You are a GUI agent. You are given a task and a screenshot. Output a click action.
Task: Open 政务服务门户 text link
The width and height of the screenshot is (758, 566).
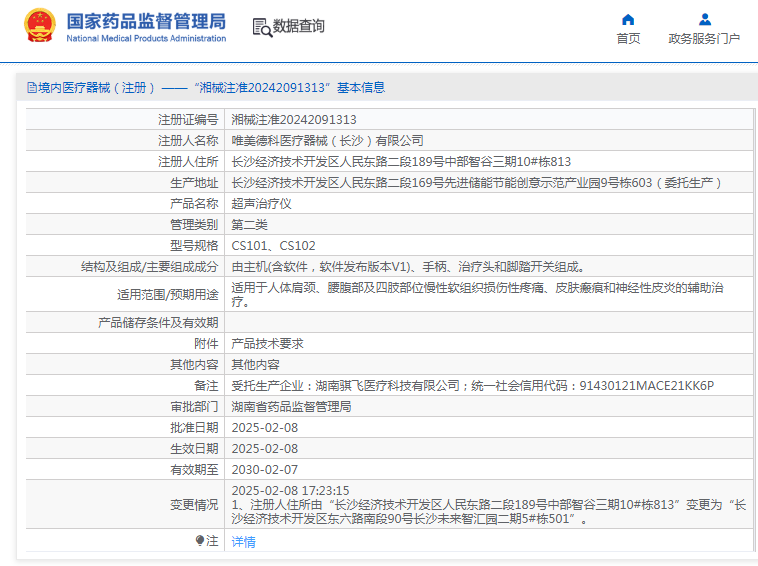tap(704, 39)
